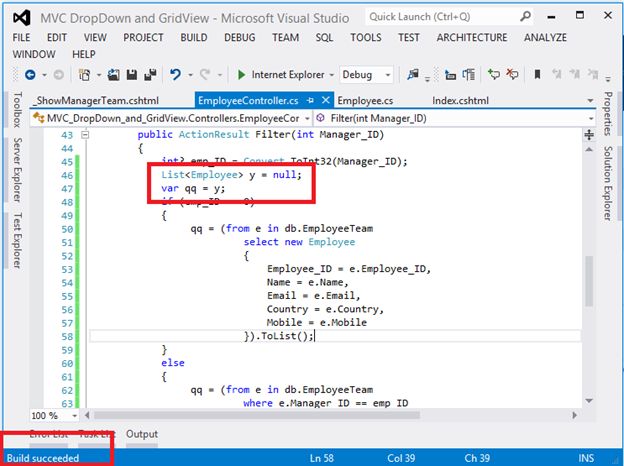Screen dimensions: 624x466
Task: Expand the Filter(int Manager_ID) member dropdown
Action: click(591, 119)
